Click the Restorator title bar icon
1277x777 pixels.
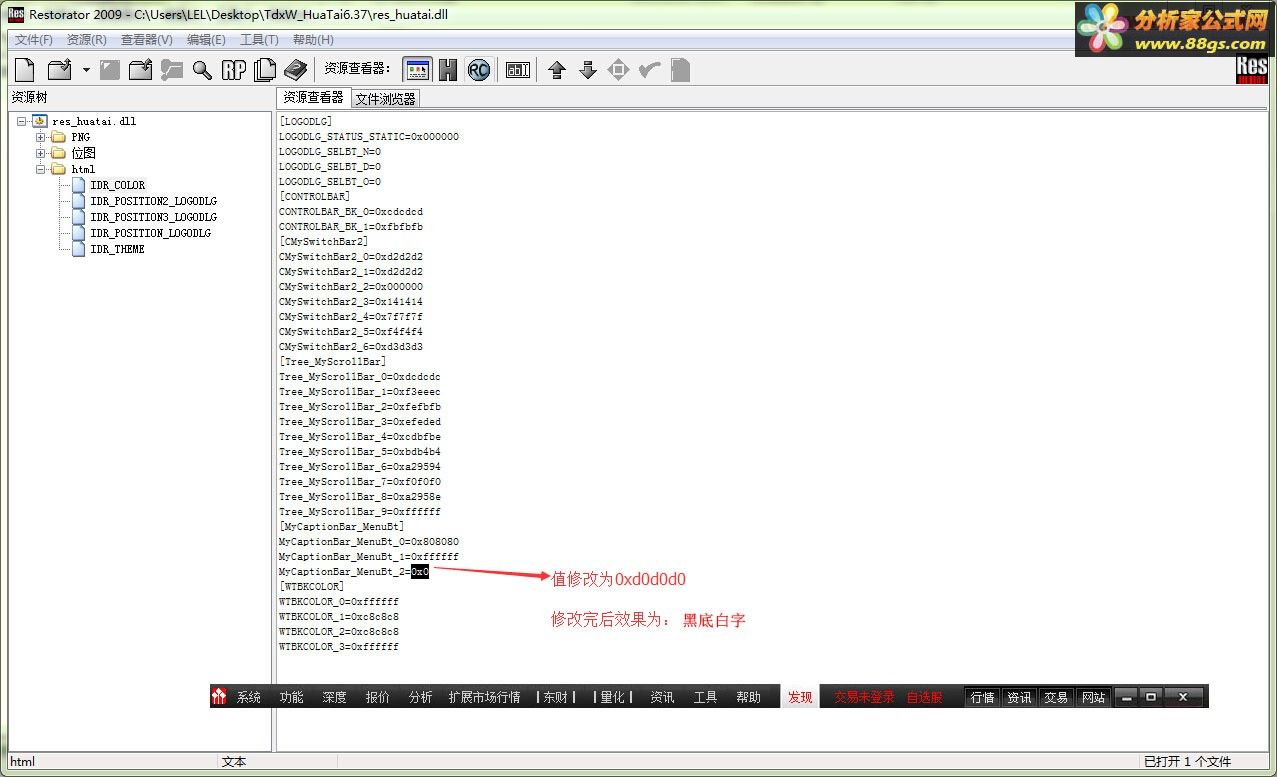[x=16, y=14]
